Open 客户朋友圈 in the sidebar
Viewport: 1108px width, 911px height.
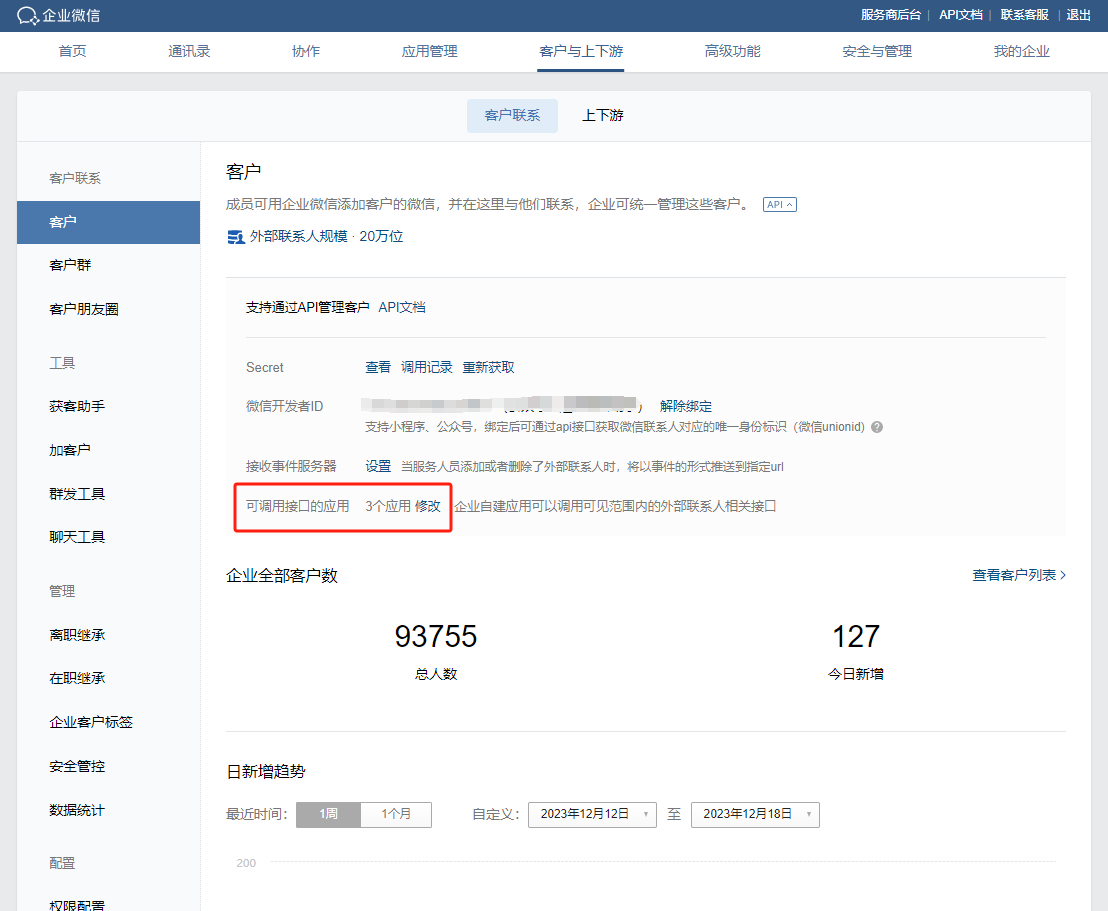[83, 309]
